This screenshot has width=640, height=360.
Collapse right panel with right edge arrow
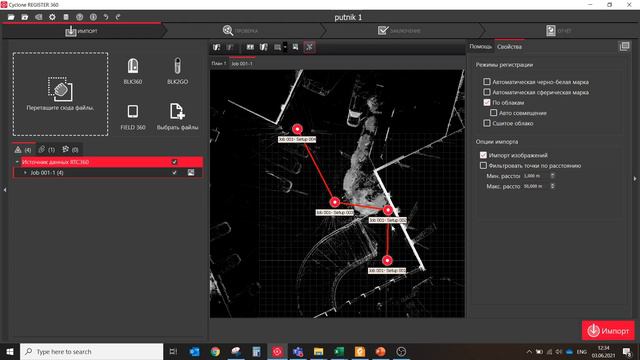[635, 179]
